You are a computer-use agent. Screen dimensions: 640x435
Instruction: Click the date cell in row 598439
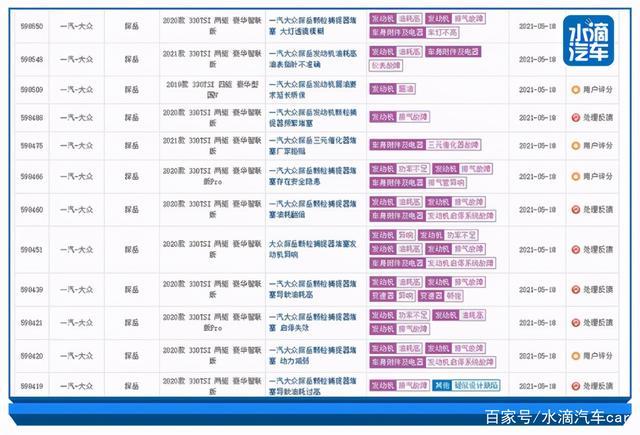[x=537, y=290]
